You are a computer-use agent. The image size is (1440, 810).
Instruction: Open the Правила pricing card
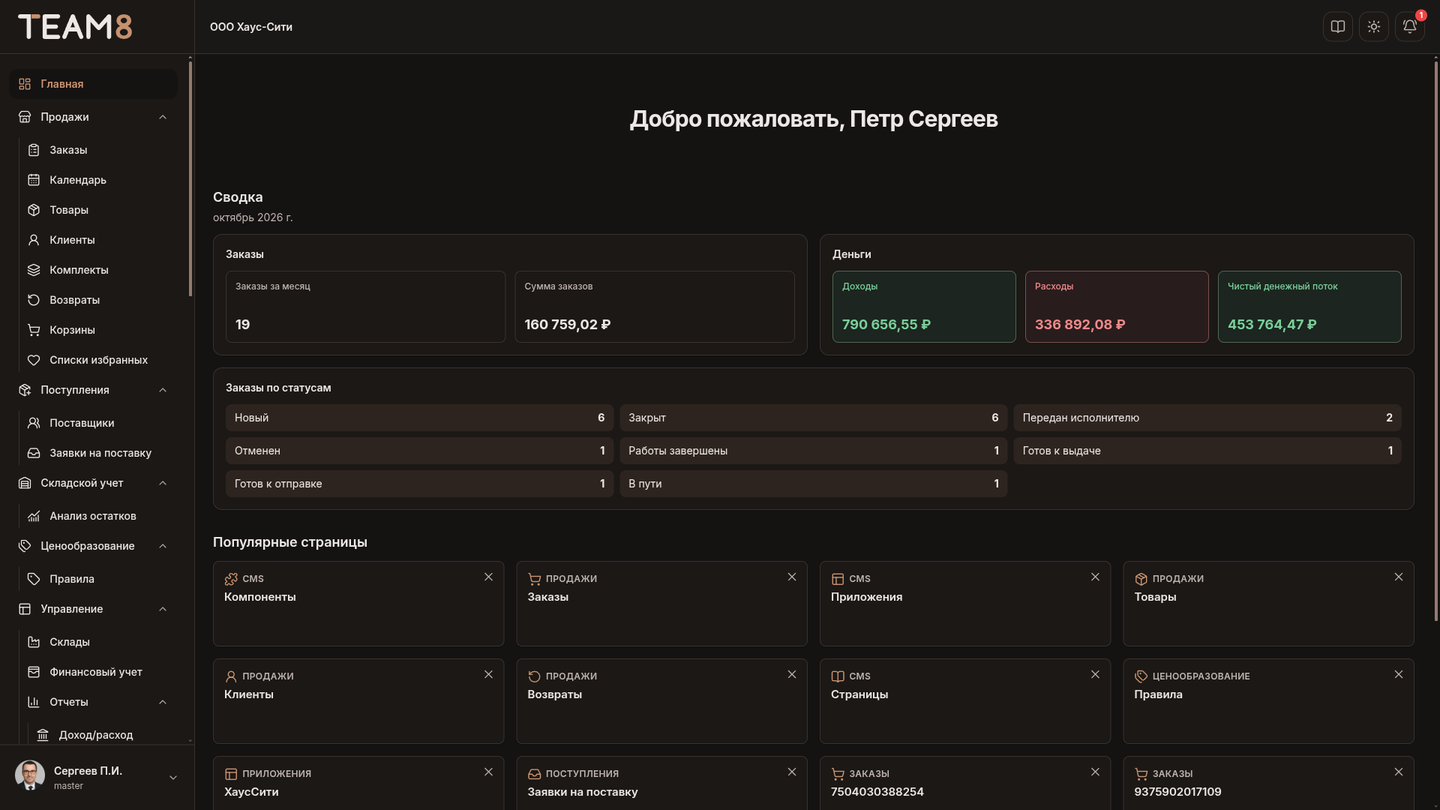[1269, 701]
